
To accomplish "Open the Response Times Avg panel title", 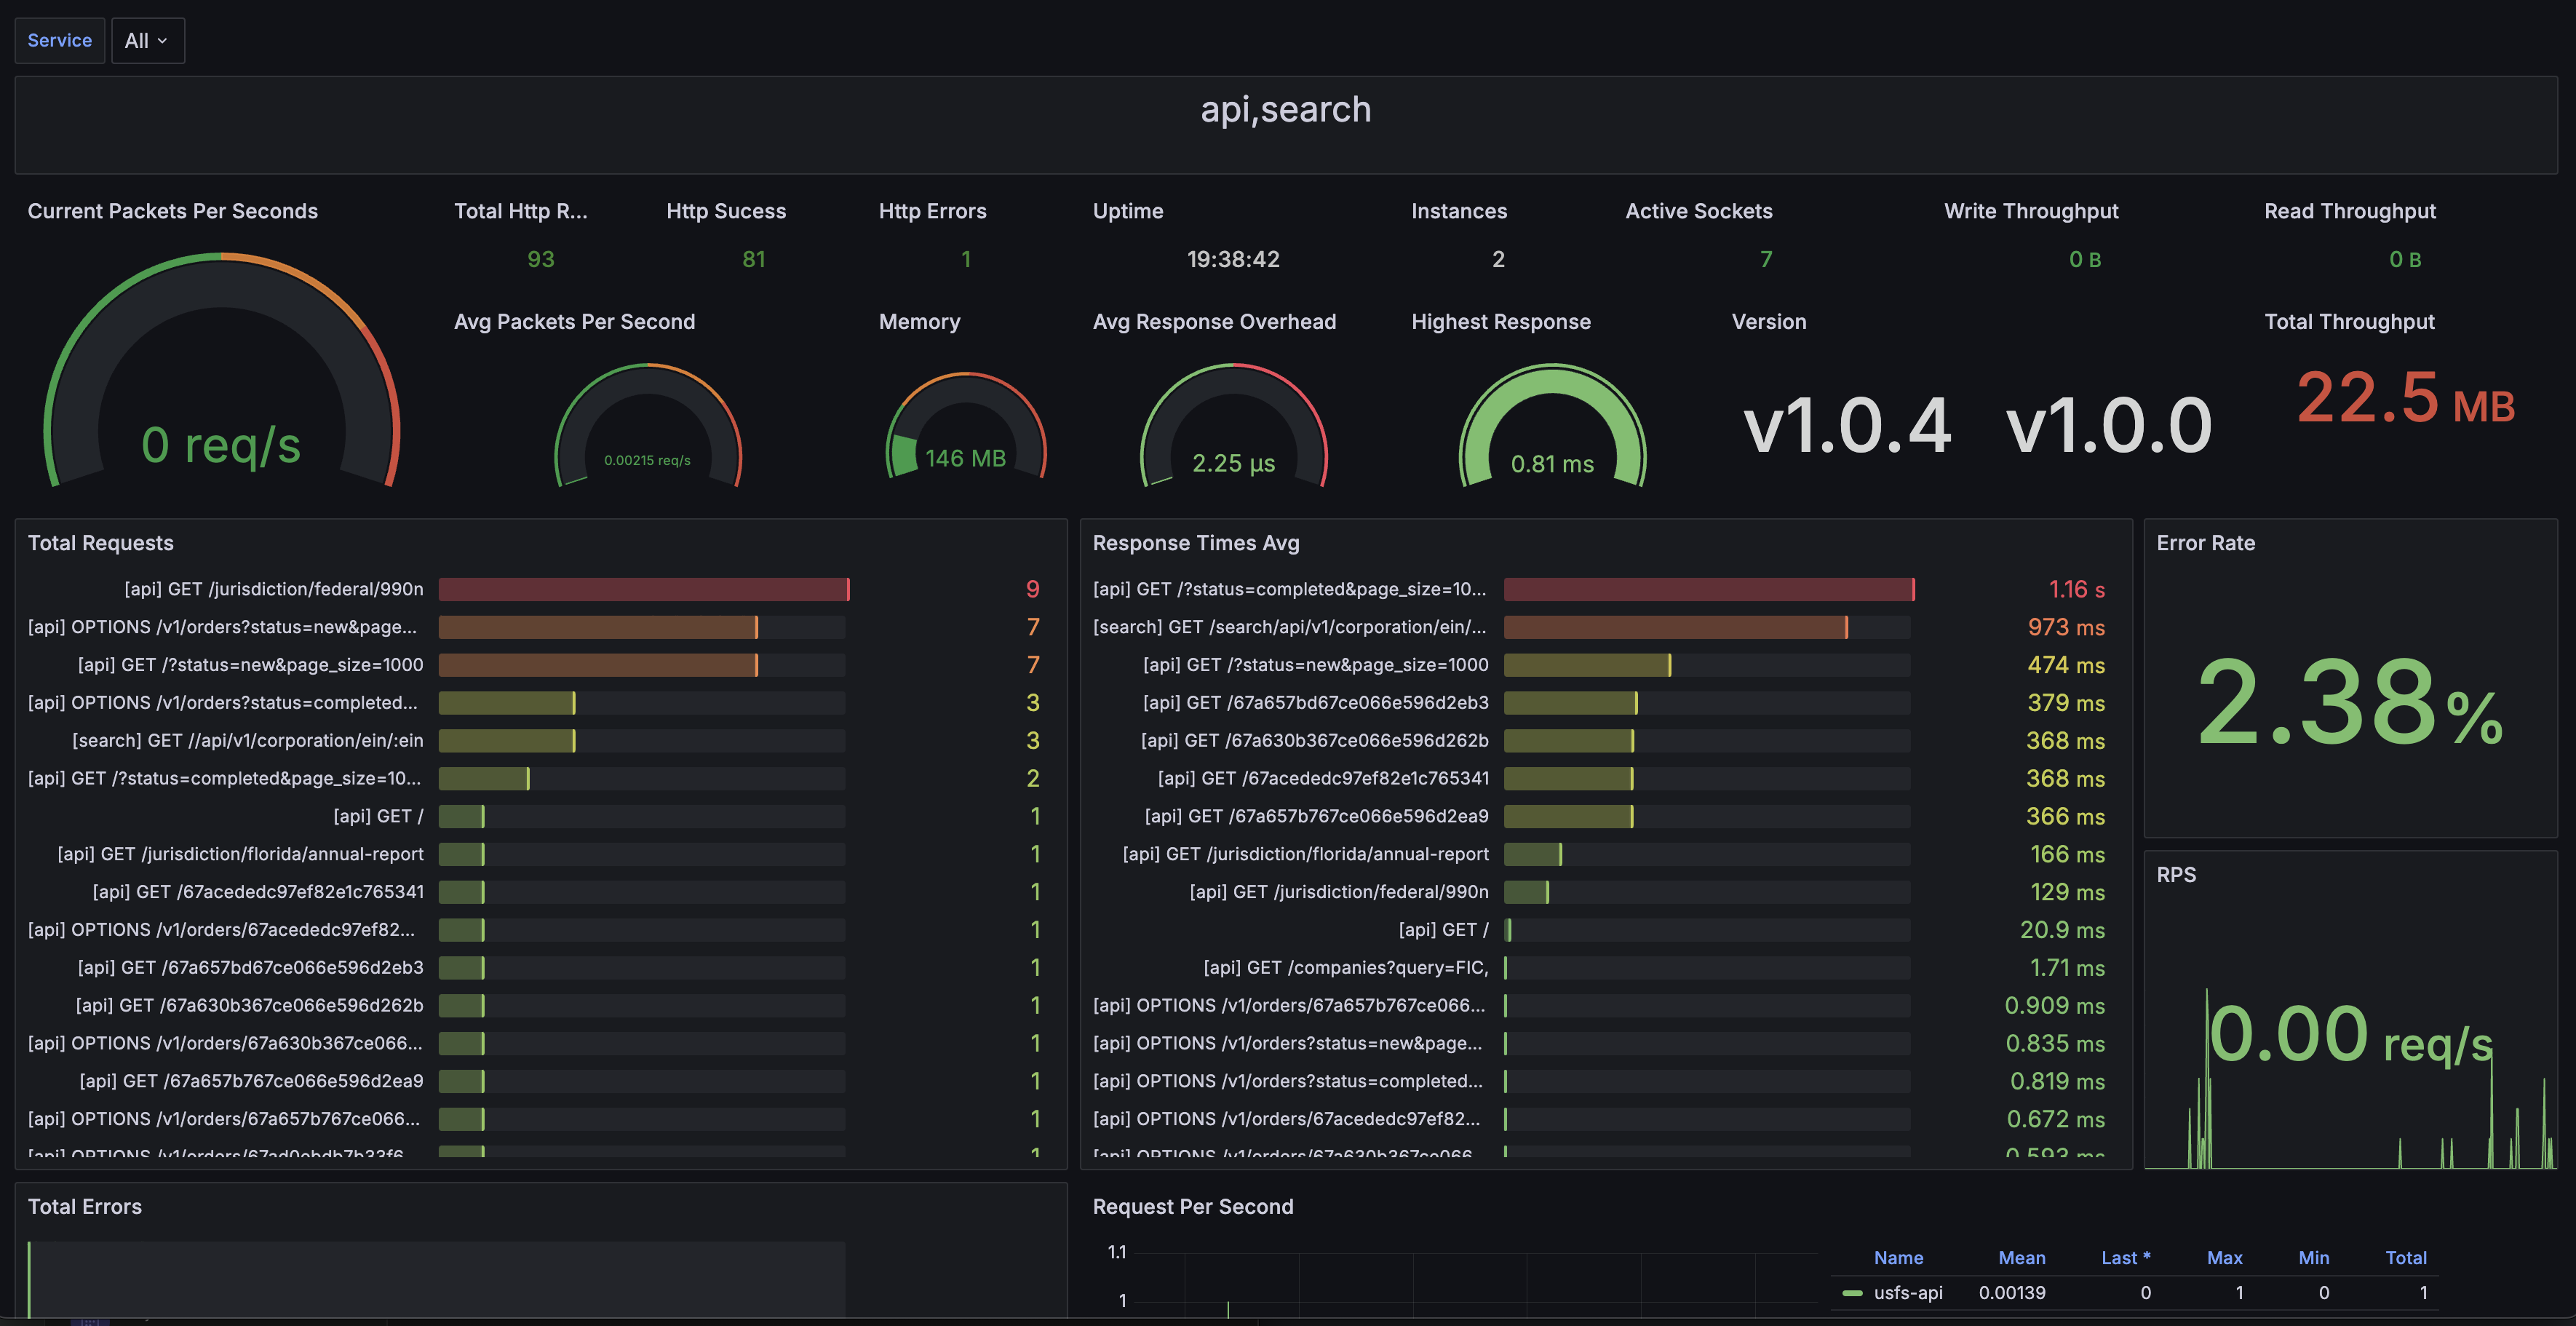I will (1195, 543).
